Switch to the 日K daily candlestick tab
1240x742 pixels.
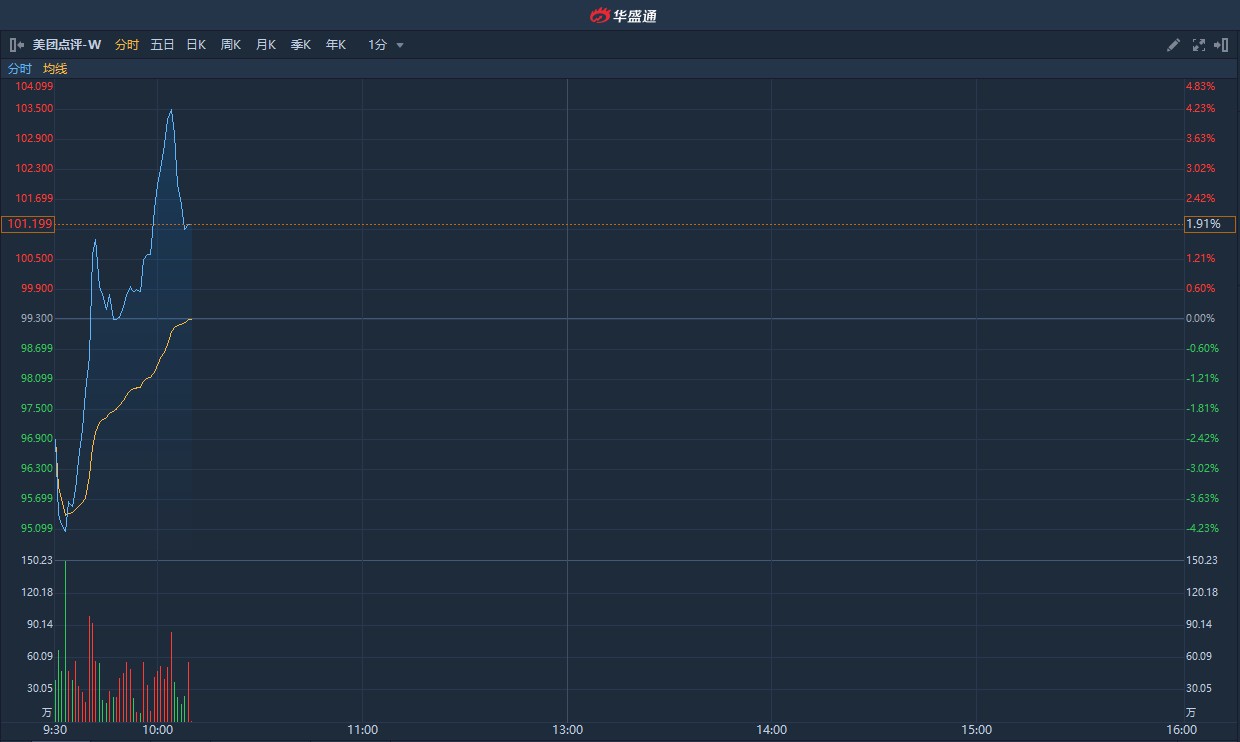tap(195, 45)
